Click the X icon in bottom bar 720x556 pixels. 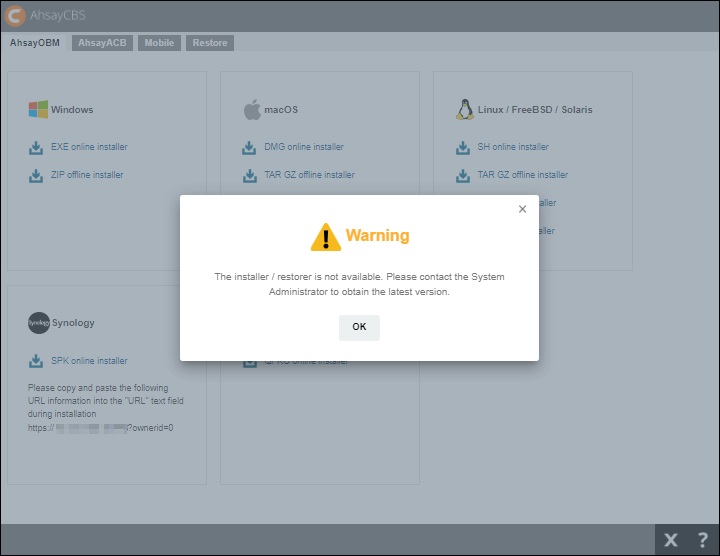[671, 540]
